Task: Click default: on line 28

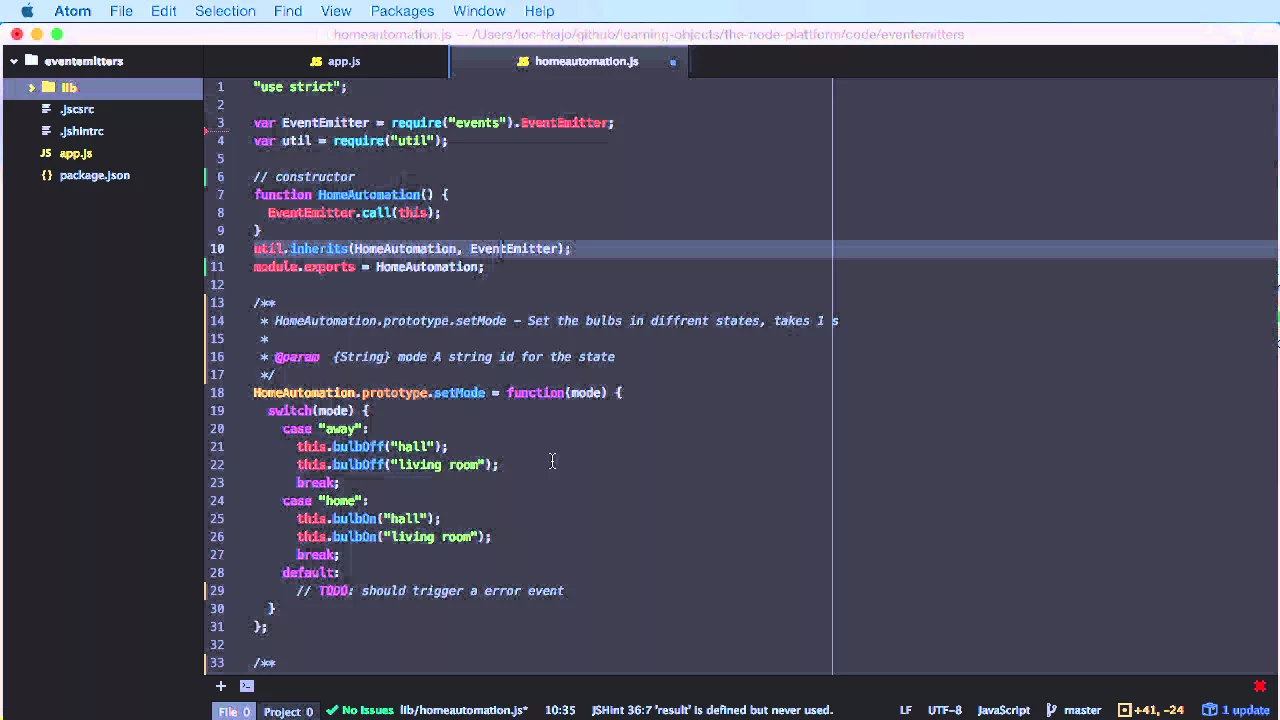Action: [310, 573]
